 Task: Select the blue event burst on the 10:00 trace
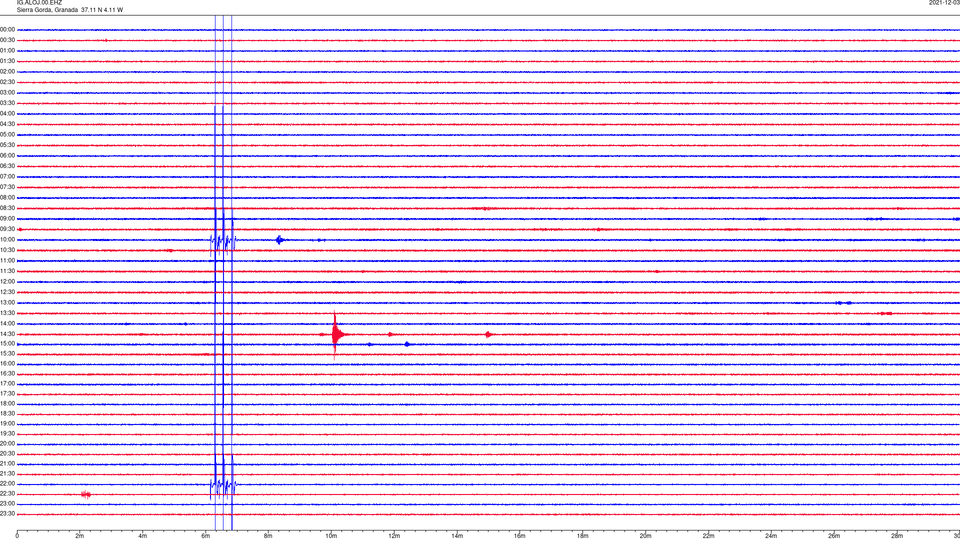coord(280,240)
